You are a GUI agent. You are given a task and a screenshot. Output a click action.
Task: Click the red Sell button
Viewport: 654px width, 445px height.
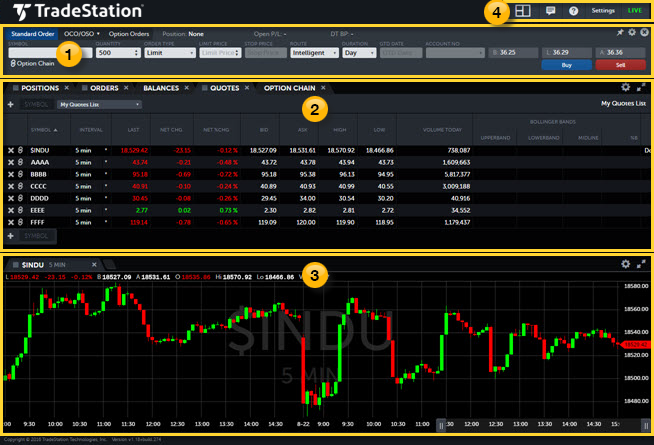click(x=620, y=65)
